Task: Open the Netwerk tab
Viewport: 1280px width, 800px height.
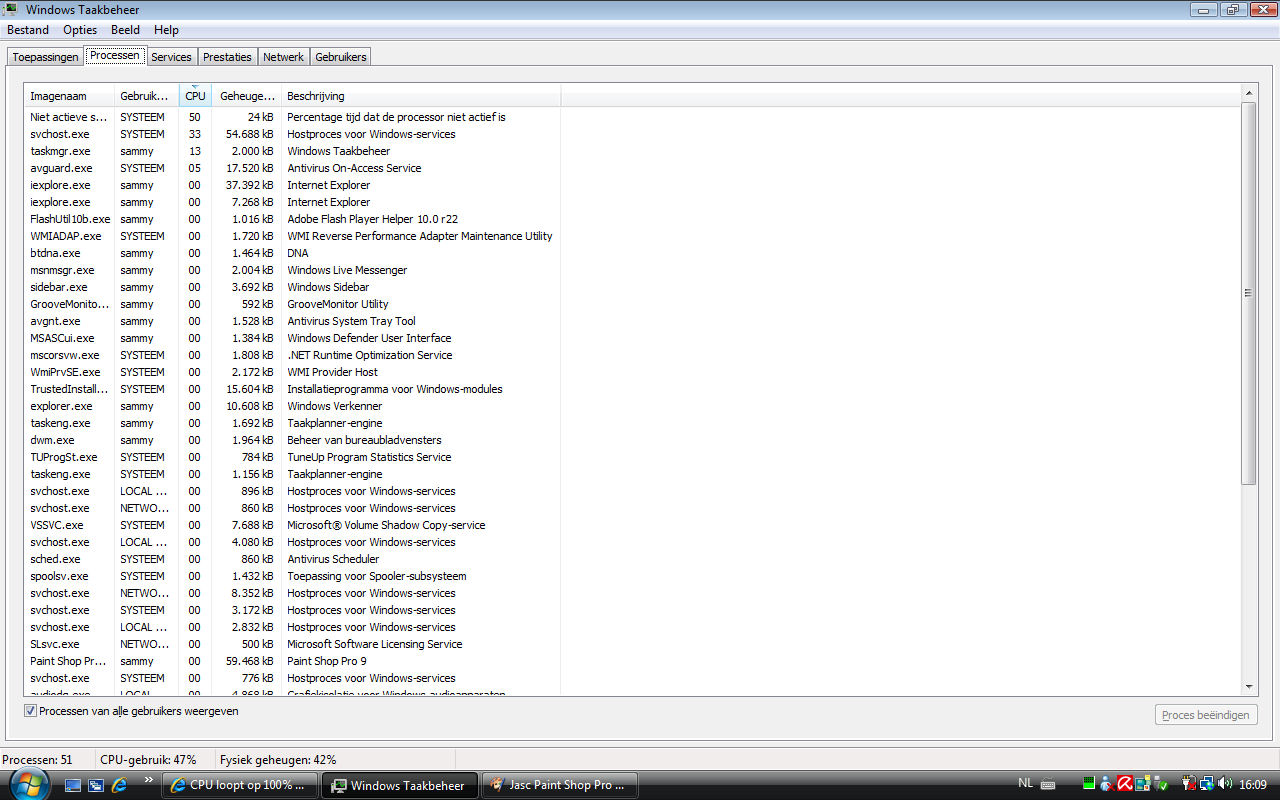Action: 283,57
